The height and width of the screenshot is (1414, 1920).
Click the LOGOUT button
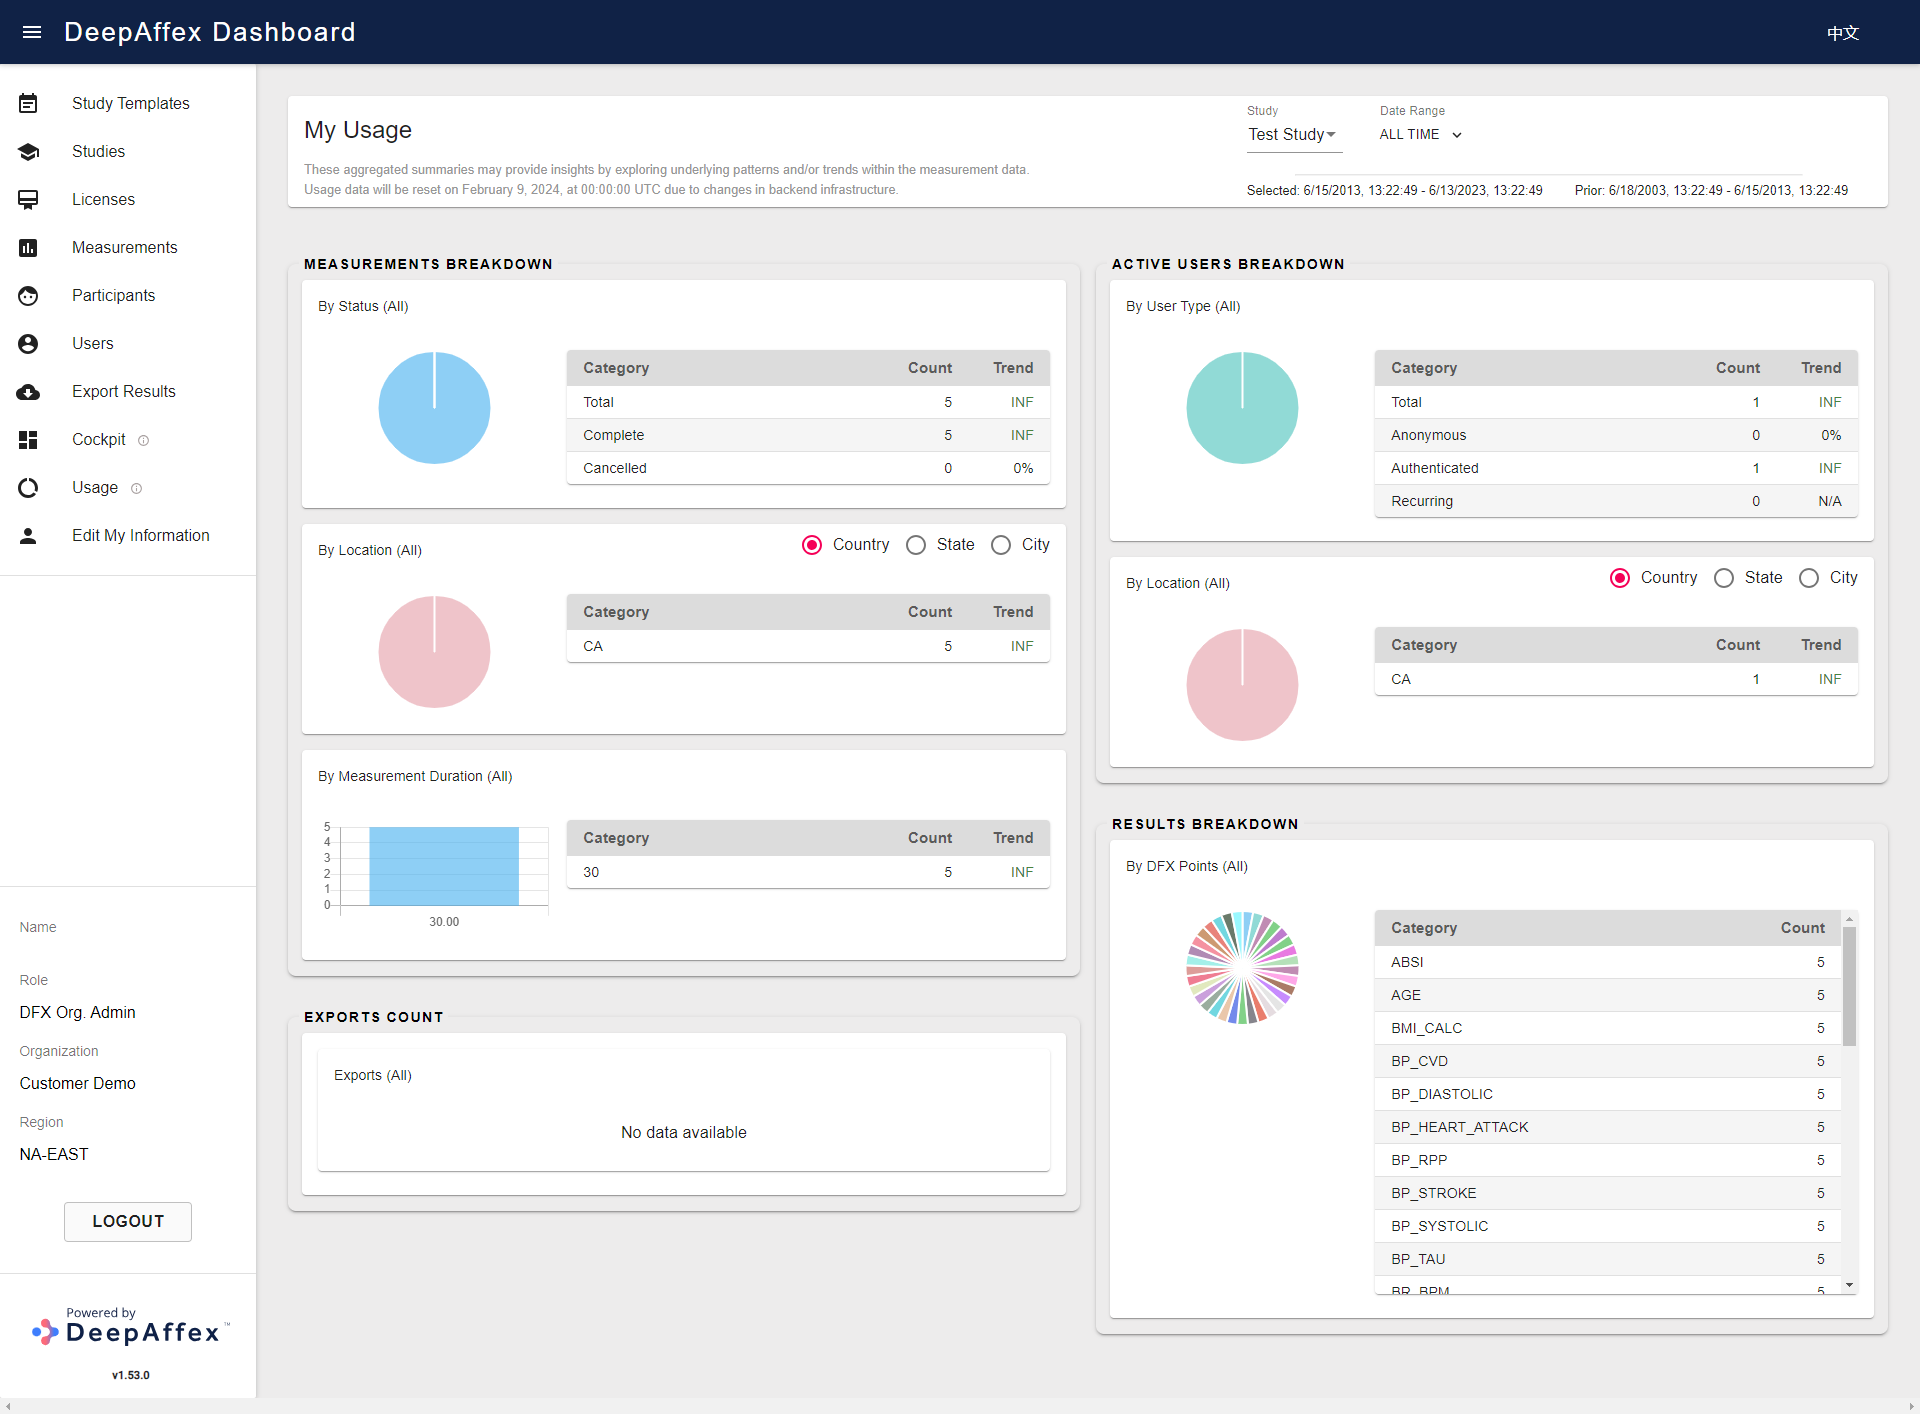(128, 1221)
